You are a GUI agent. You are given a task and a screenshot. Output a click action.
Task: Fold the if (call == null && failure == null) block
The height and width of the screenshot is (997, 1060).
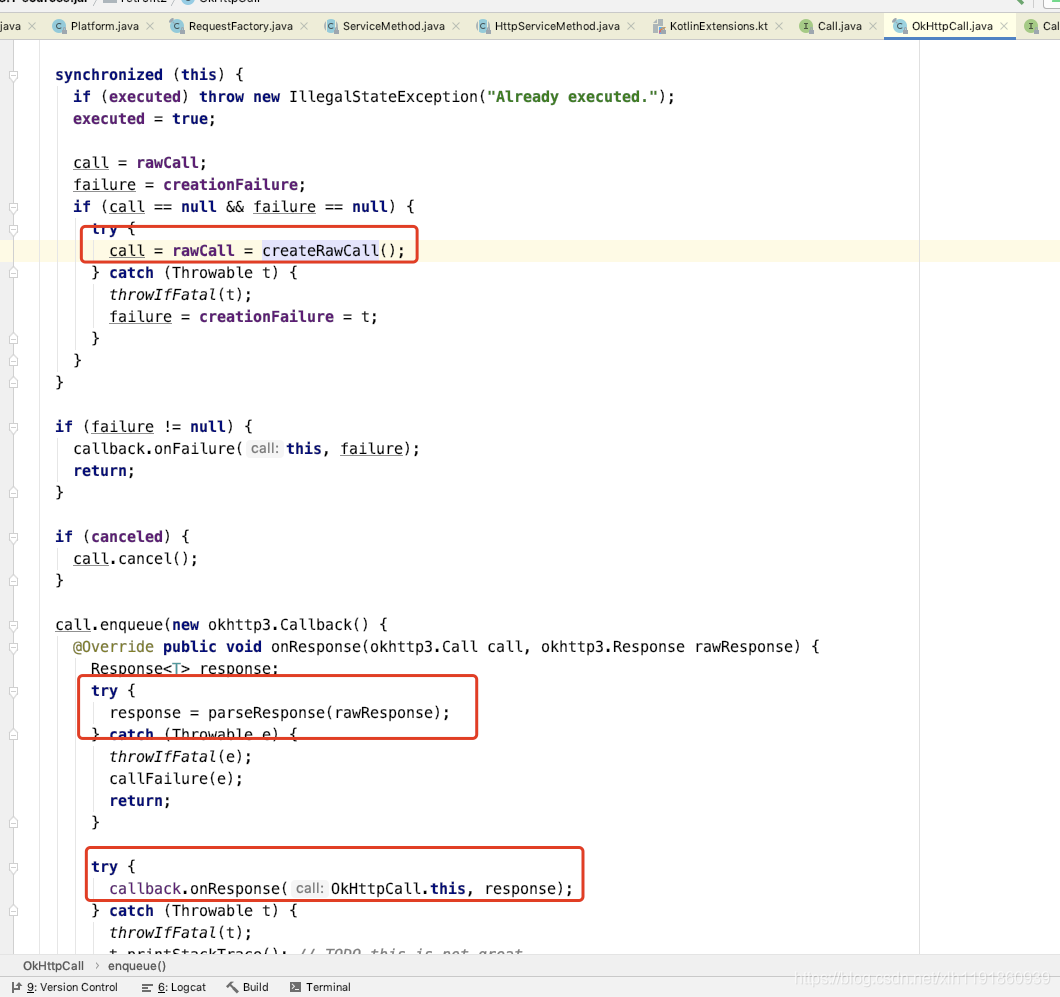(14, 208)
